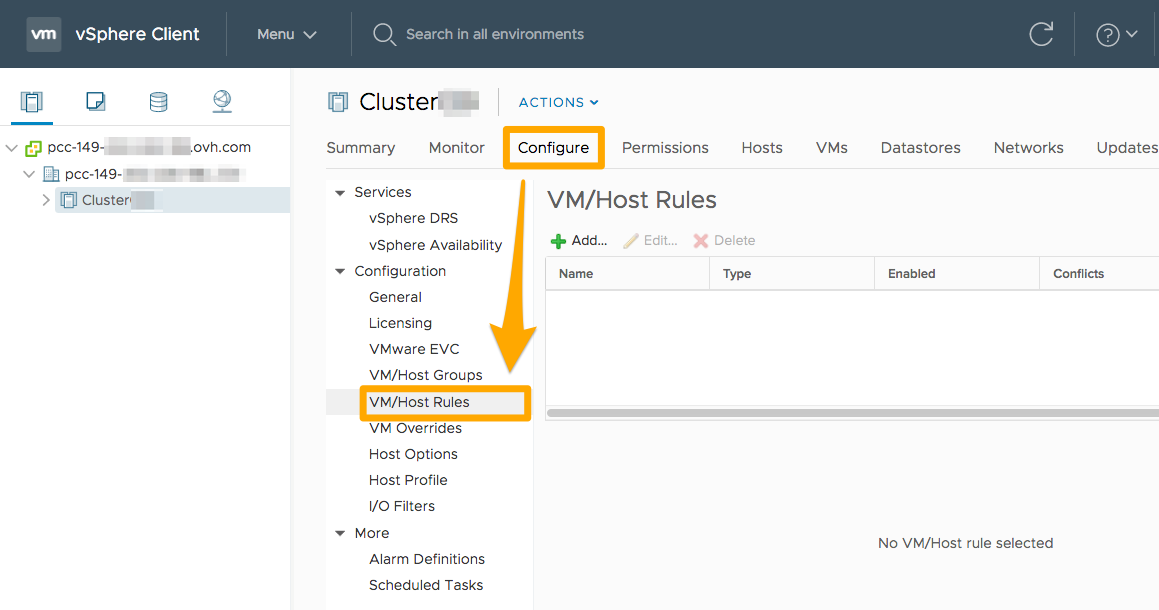This screenshot has width=1159, height=610.
Task: Open vSphere DRS settings
Action: coord(413,218)
